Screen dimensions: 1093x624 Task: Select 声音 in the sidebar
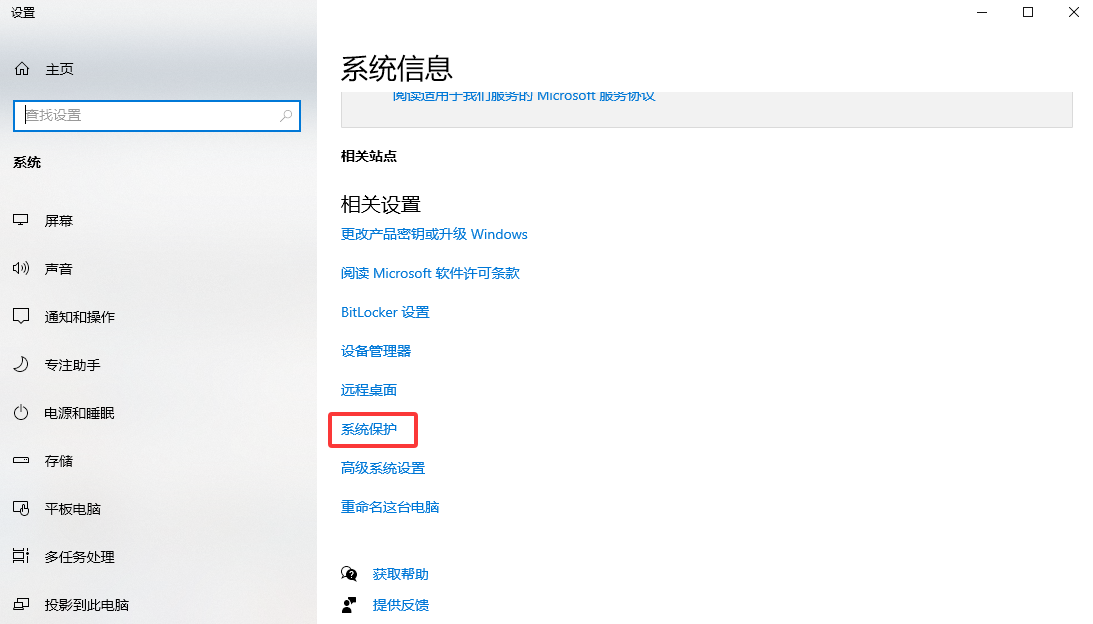point(59,268)
